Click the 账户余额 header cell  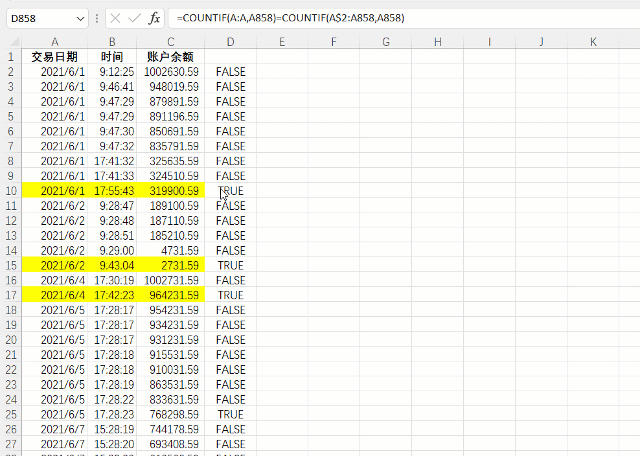(x=171, y=57)
